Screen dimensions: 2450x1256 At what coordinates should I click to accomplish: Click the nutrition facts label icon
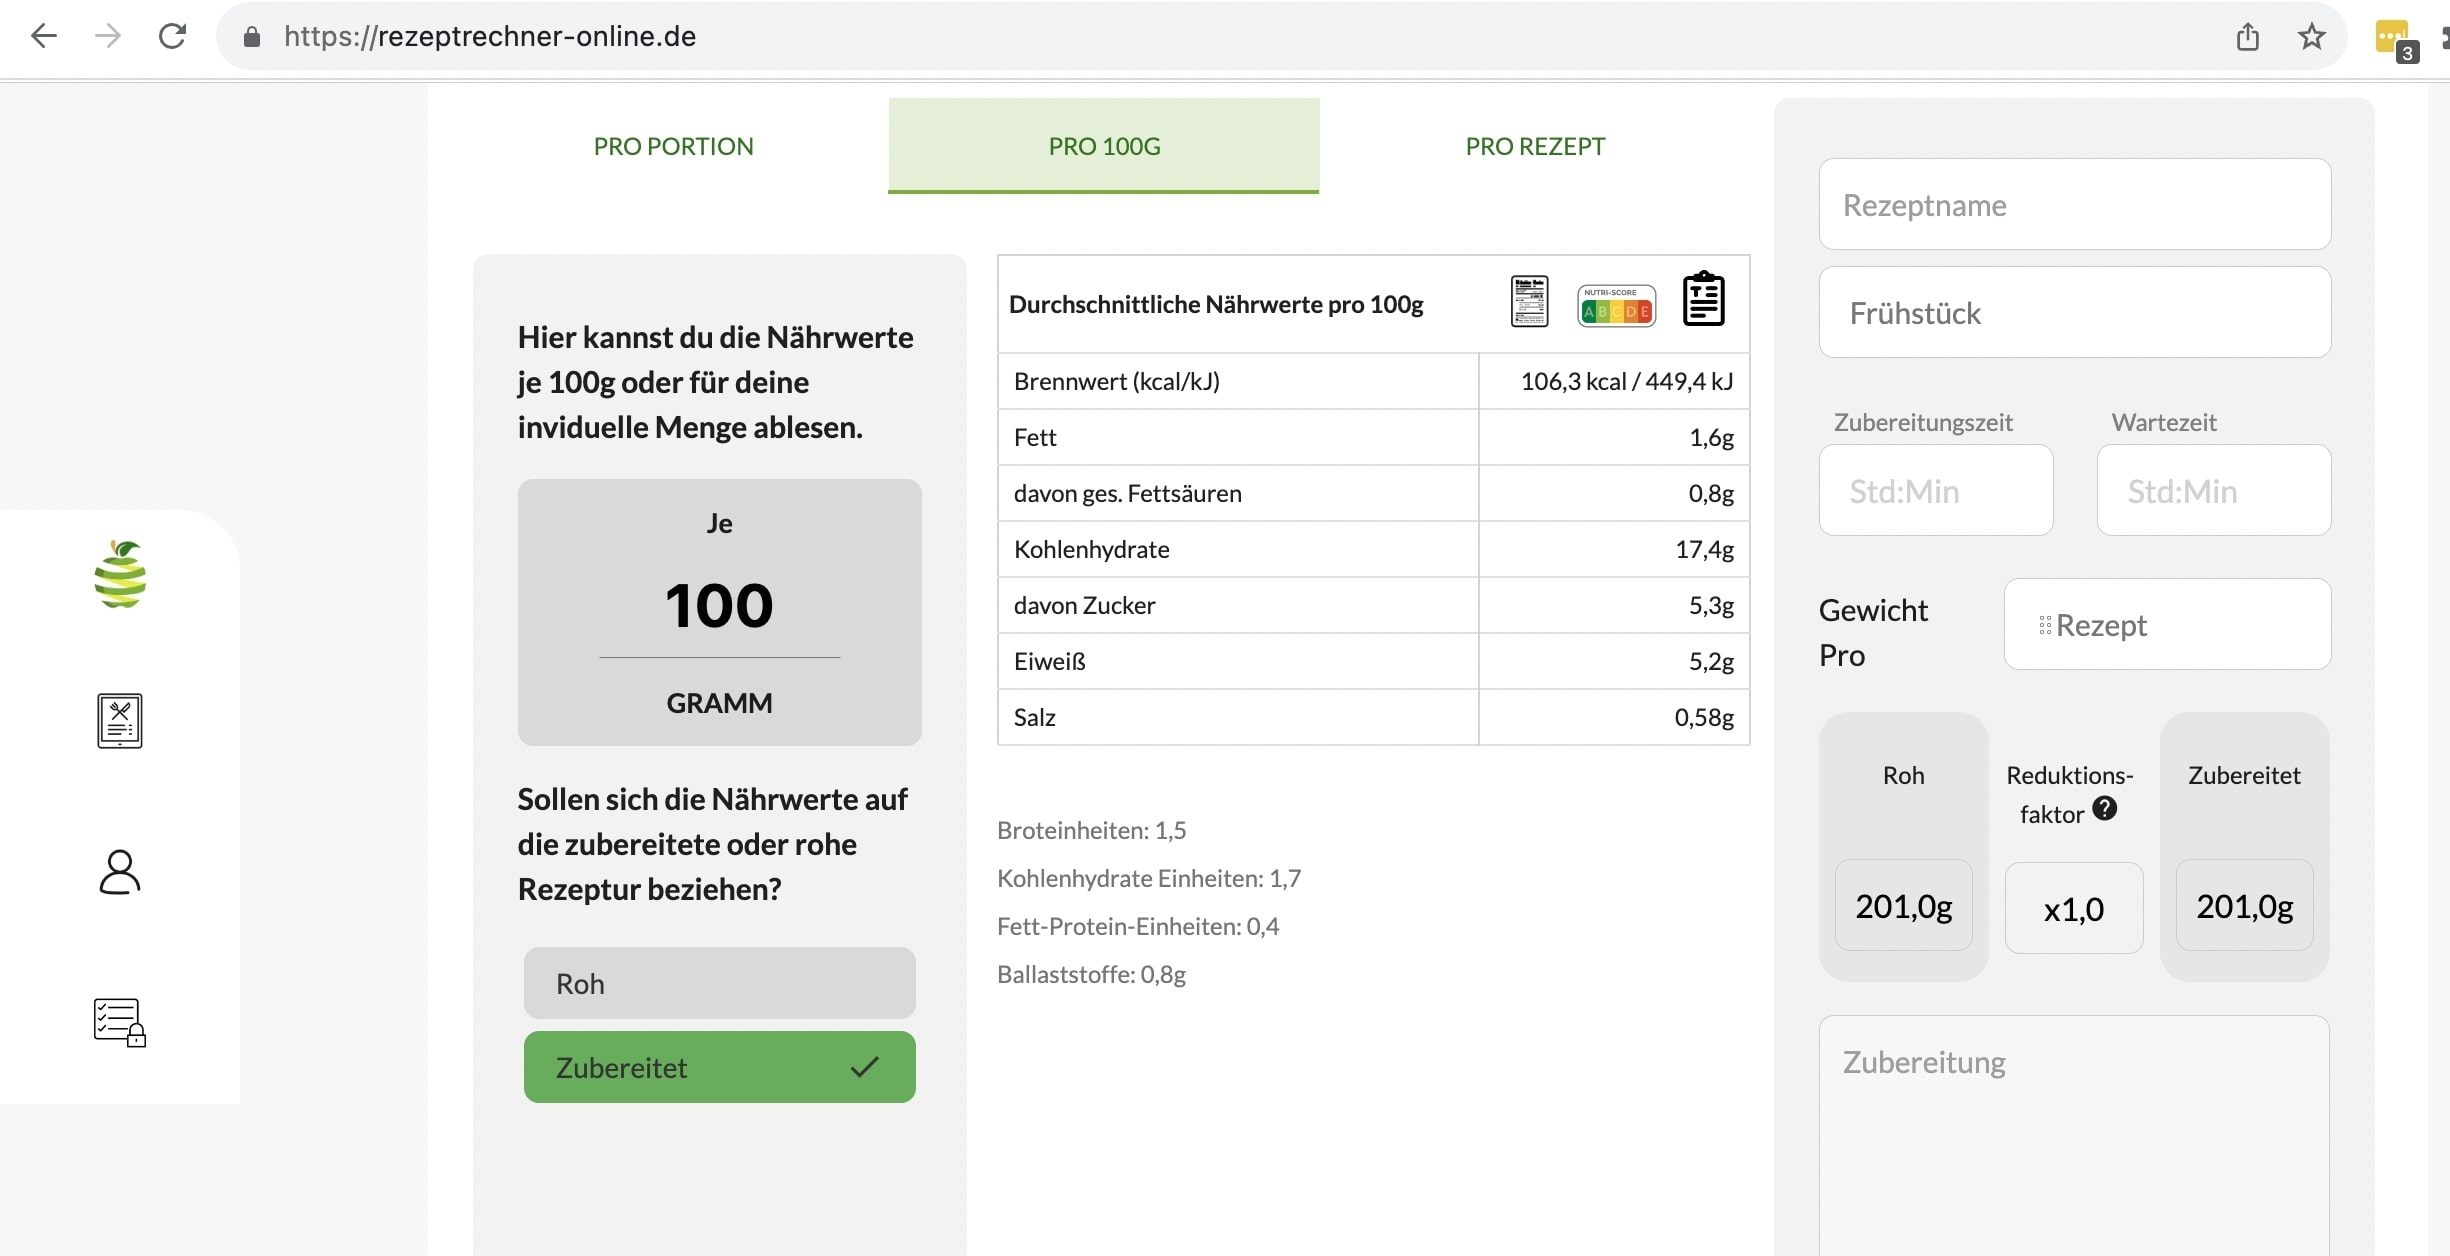click(x=1529, y=302)
